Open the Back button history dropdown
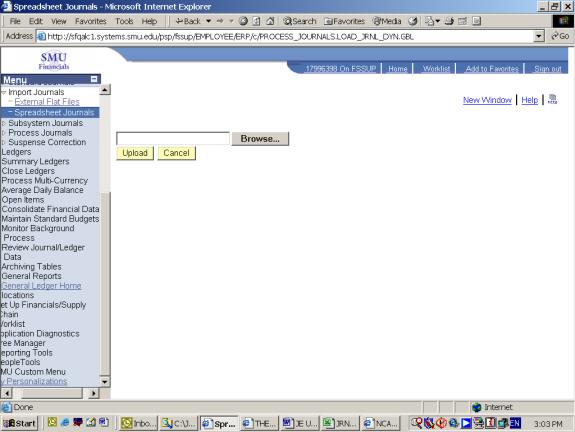 coord(208,21)
